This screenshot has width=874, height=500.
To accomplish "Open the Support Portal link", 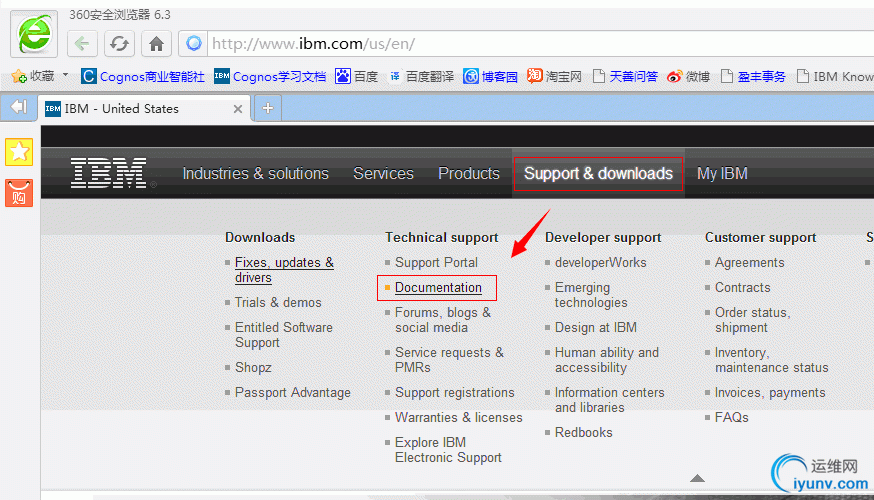I will pos(436,262).
